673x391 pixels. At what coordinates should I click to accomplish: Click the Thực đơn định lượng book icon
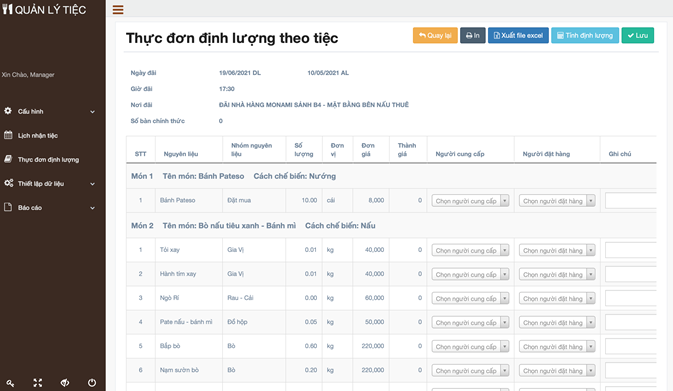click(8, 159)
